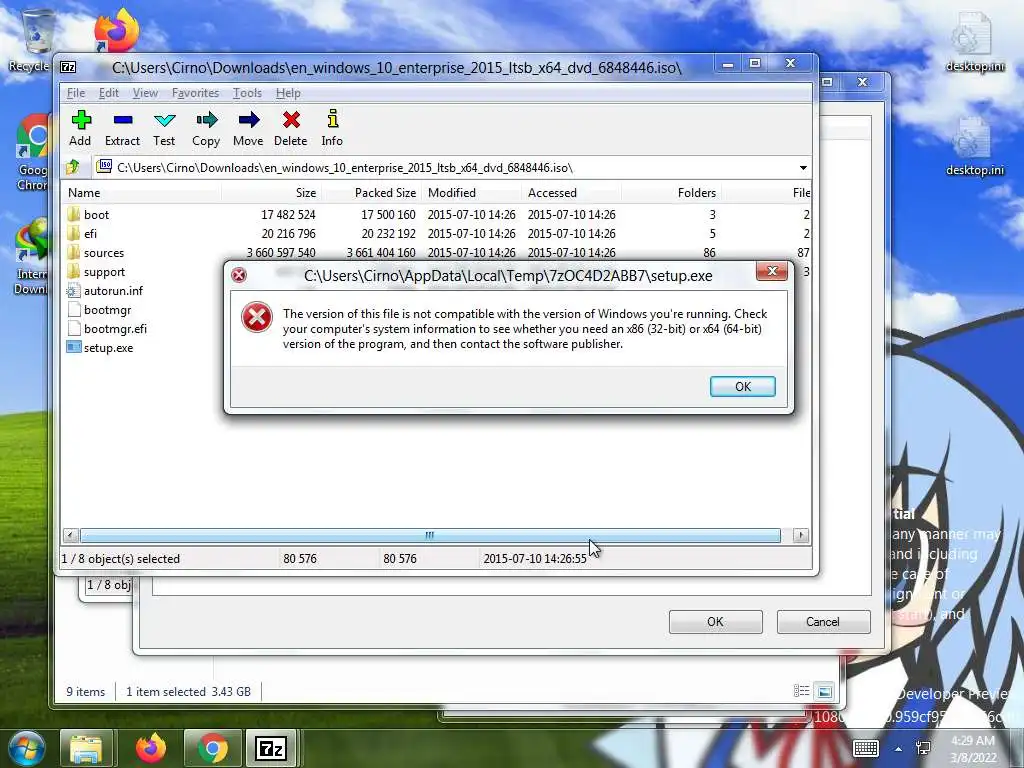Click Cancel in the background dialog
The image size is (1024, 768).
click(823, 622)
